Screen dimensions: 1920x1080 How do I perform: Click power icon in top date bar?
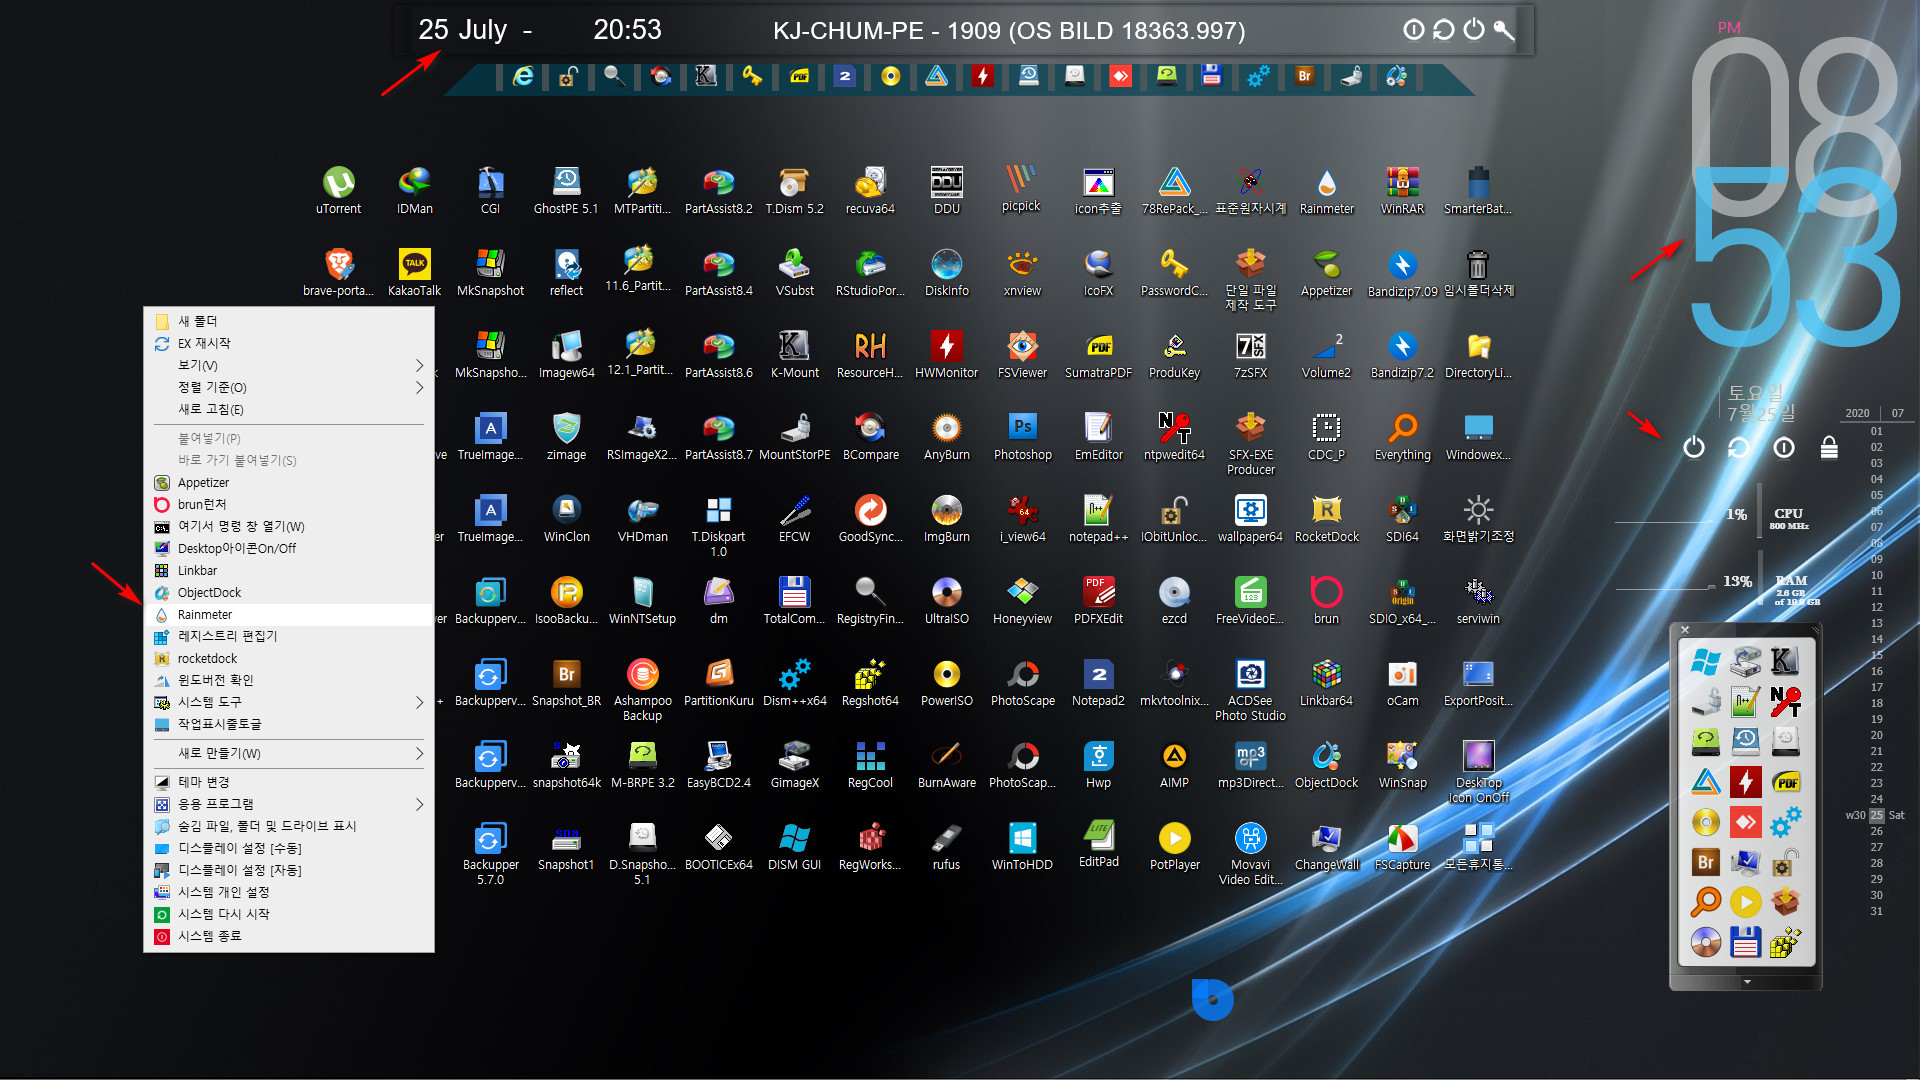point(1474,29)
